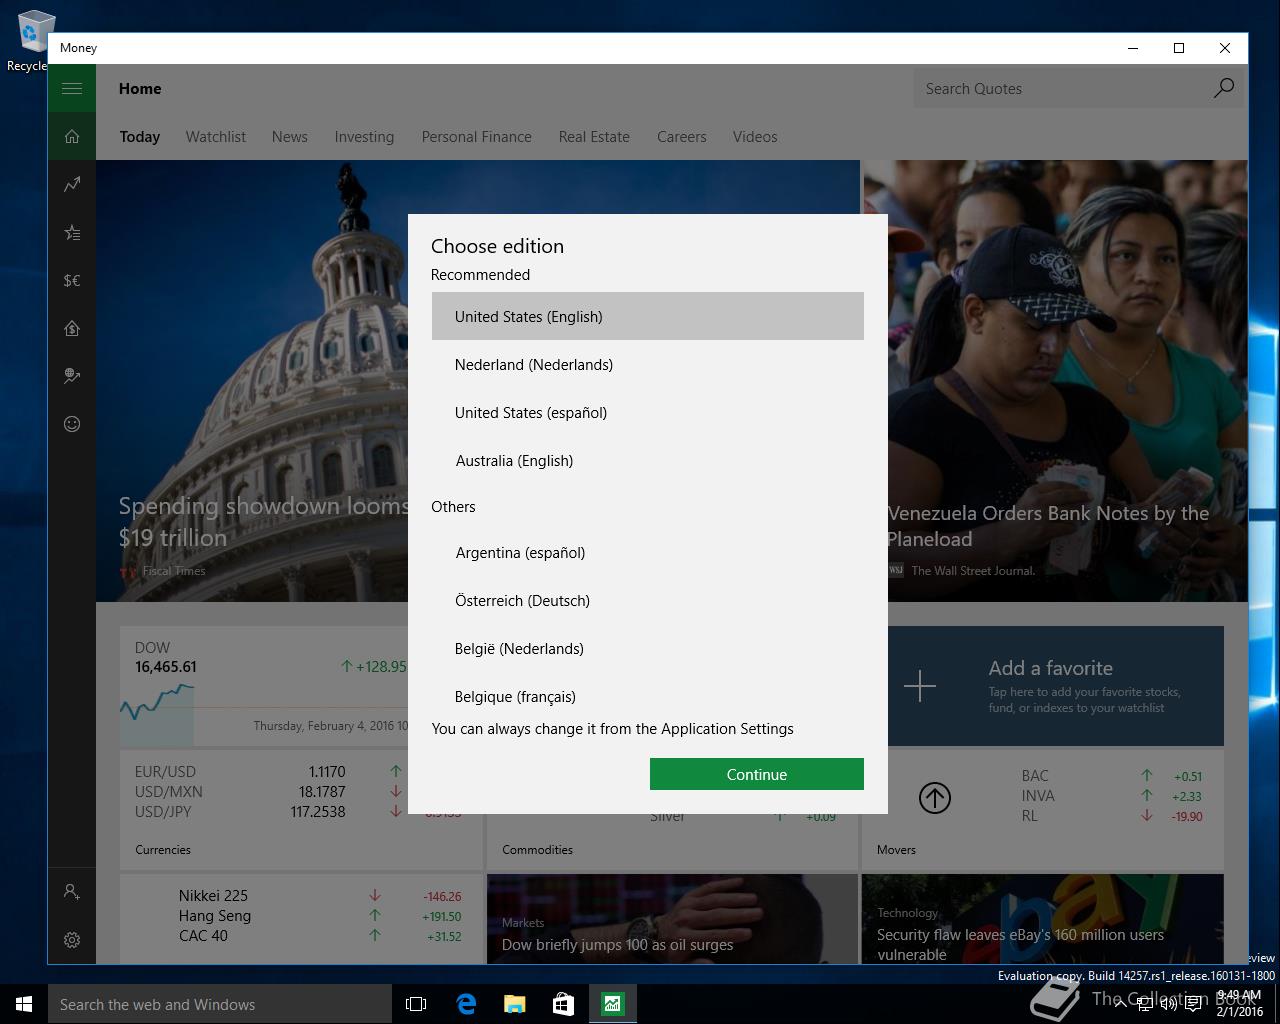This screenshot has height=1024, width=1280.
Task: Open the Windows Start menu
Action: coord(24,1004)
